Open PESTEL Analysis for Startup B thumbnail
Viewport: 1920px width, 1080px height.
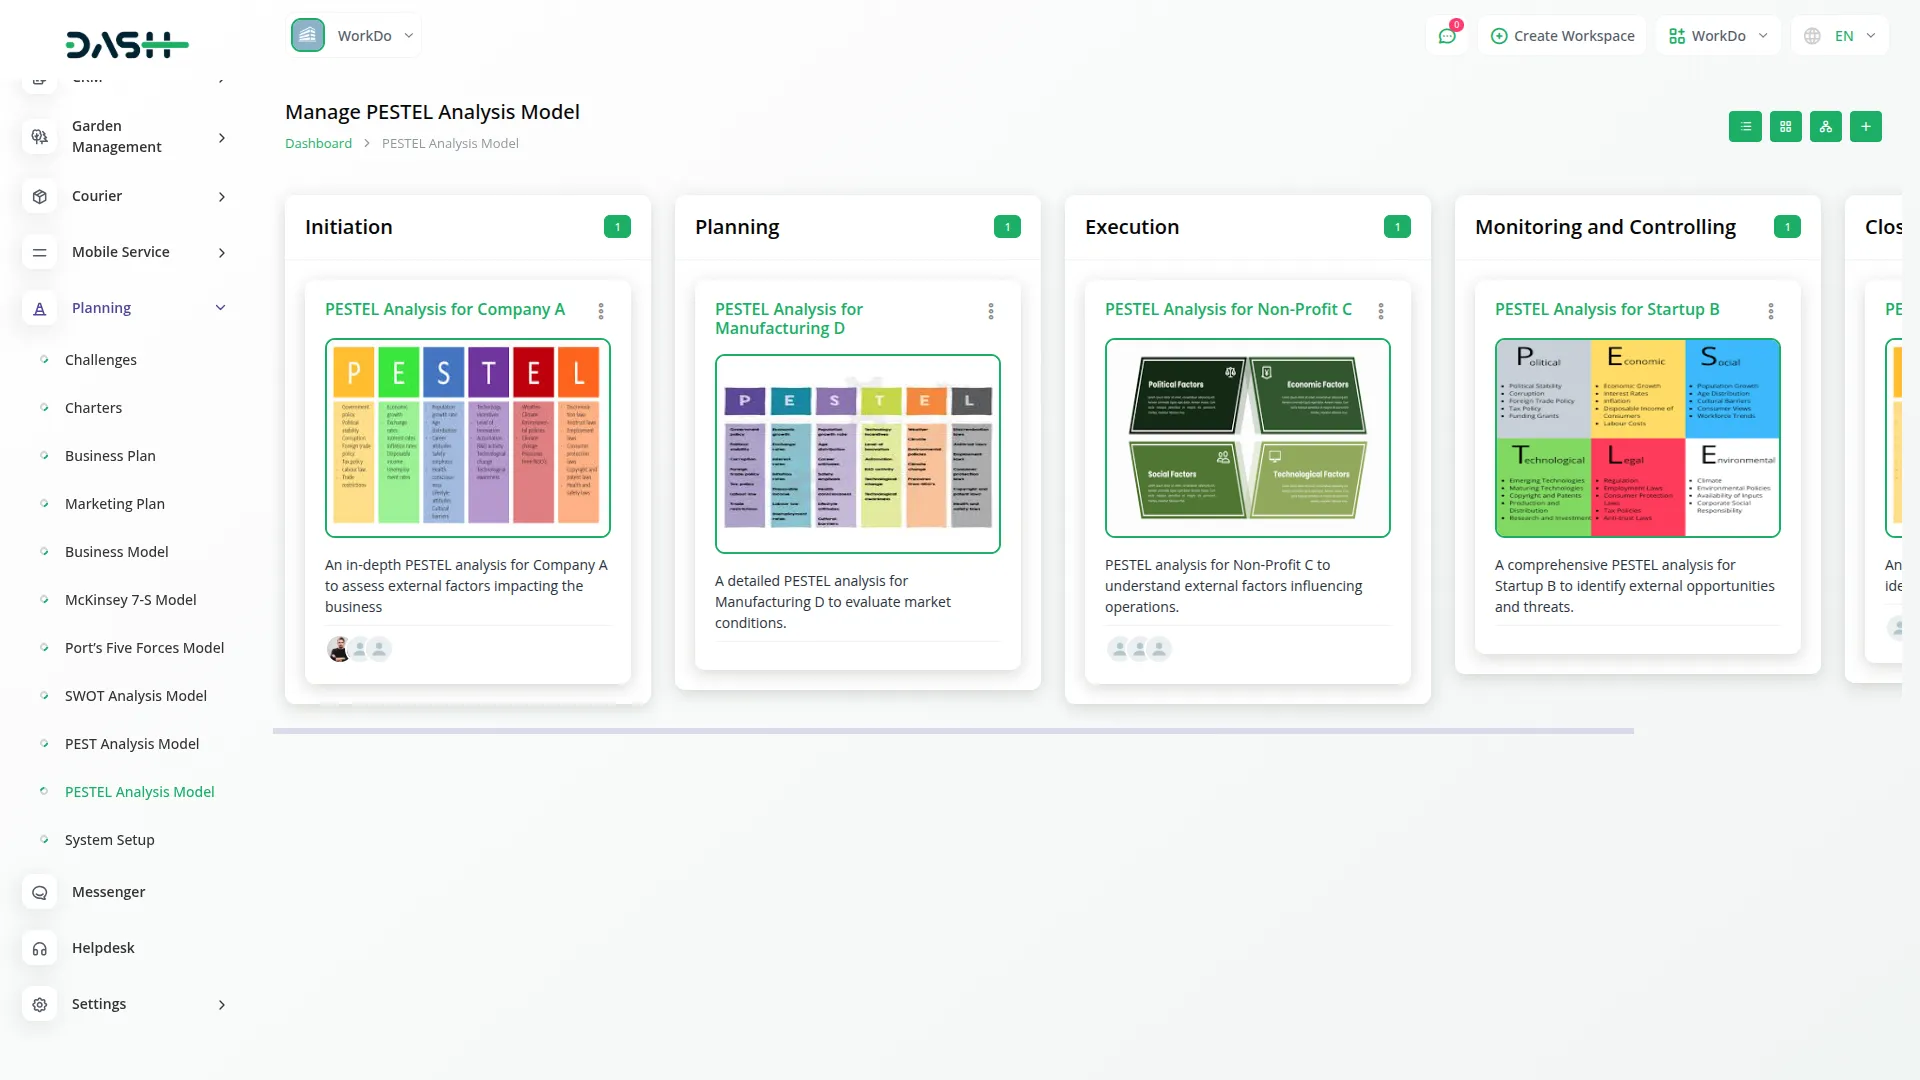click(1637, 438)
